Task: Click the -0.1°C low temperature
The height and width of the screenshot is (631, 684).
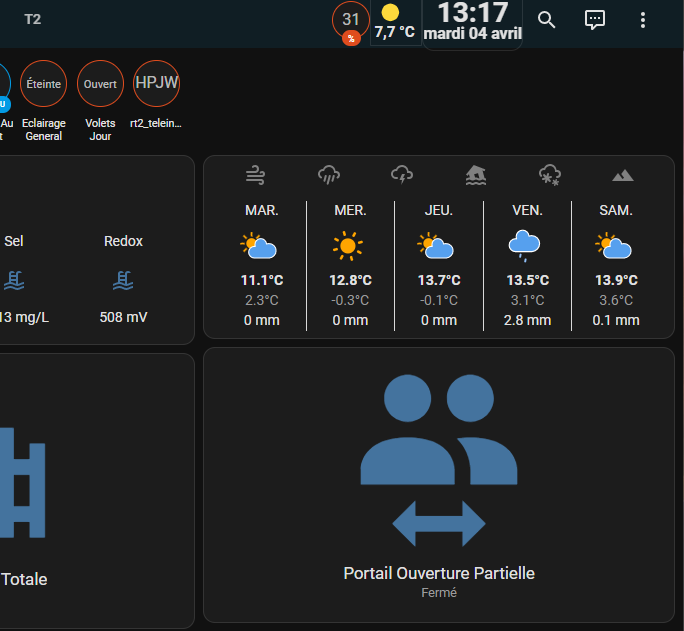Action: click(439, 300)
